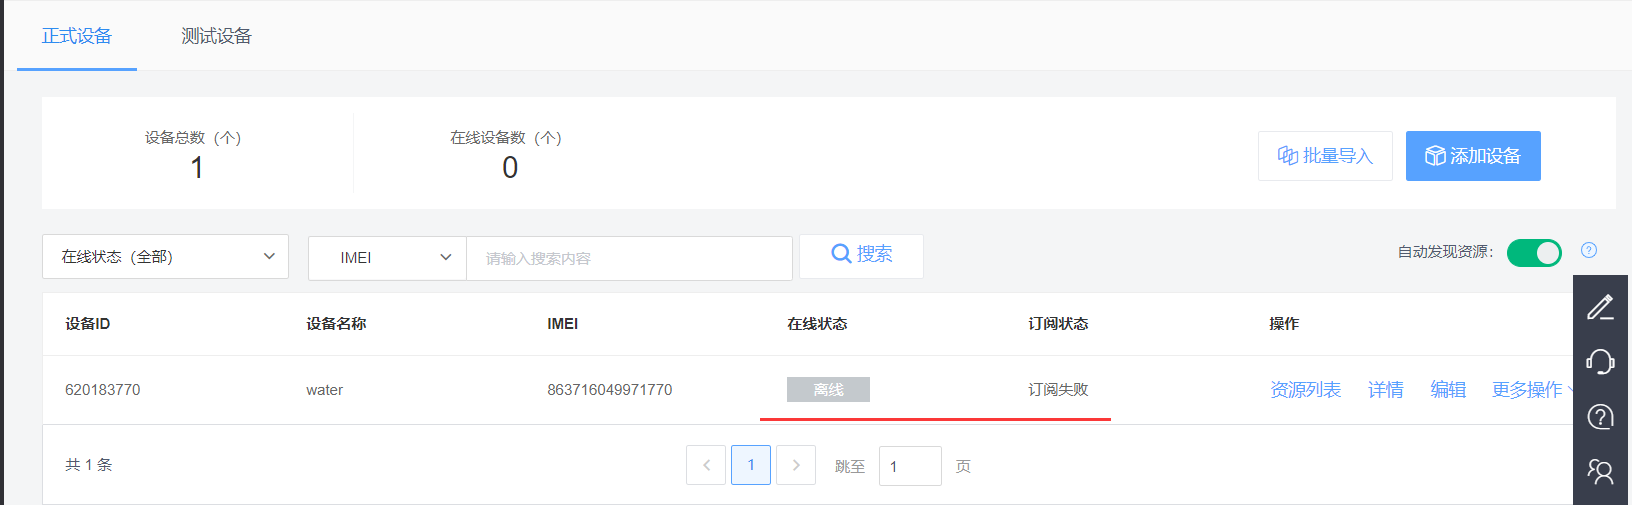Open the headset customer service icon
This screenshot has height=505, width=1632.
(x=1600, y=361)
